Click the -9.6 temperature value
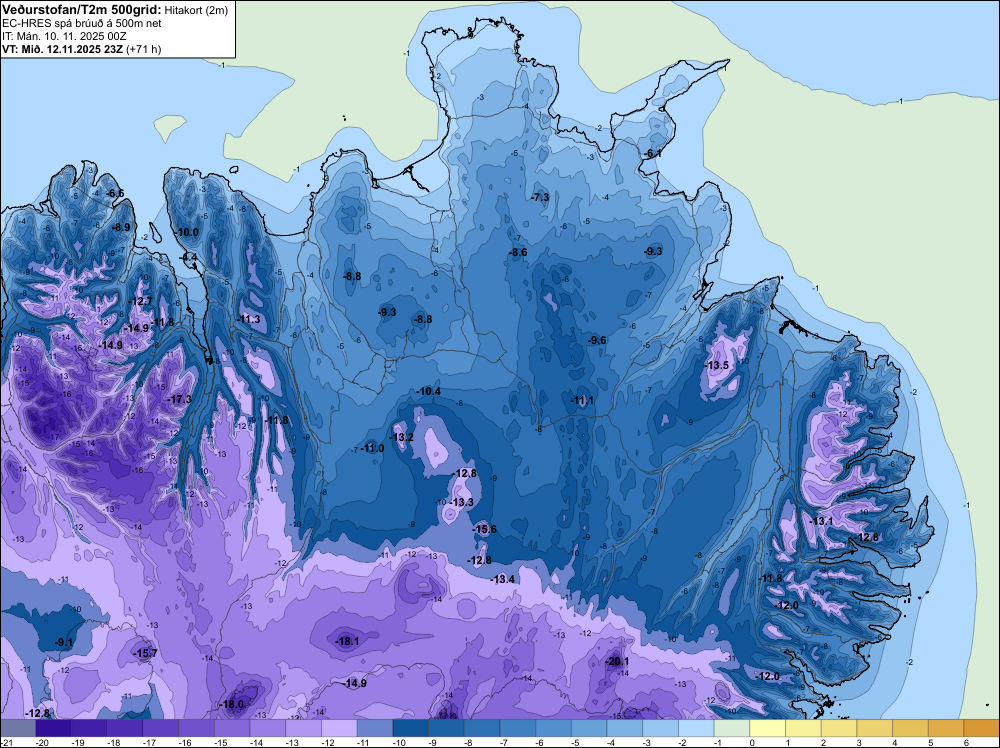1000x748 pixels. pos(598,341)
